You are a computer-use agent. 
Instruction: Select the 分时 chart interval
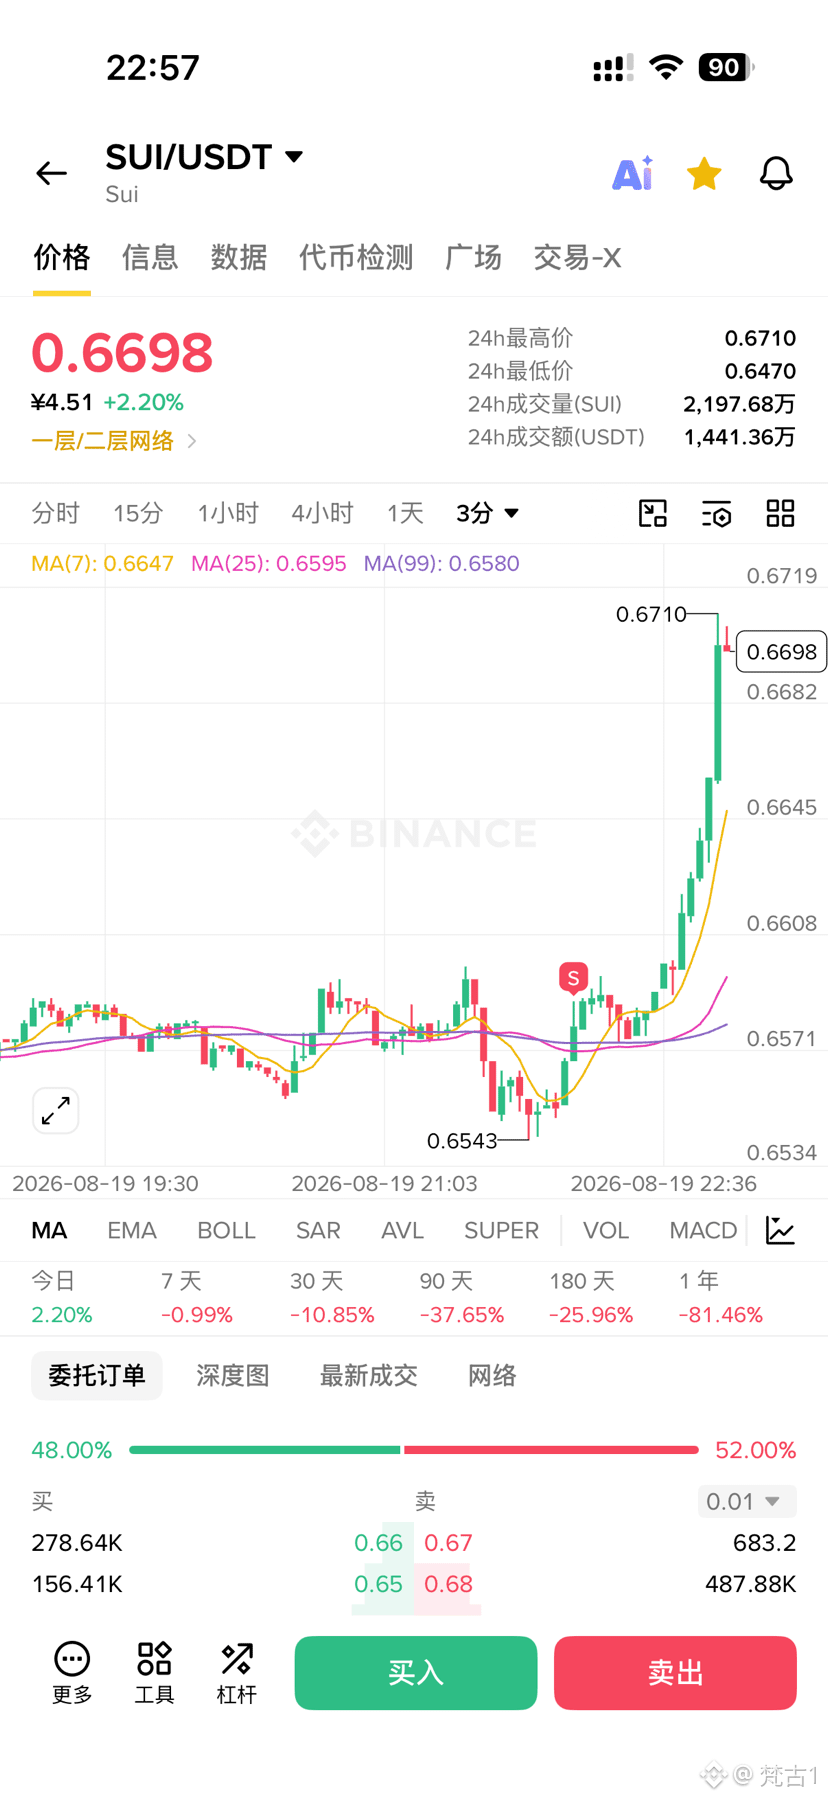(x=55, y=513)
